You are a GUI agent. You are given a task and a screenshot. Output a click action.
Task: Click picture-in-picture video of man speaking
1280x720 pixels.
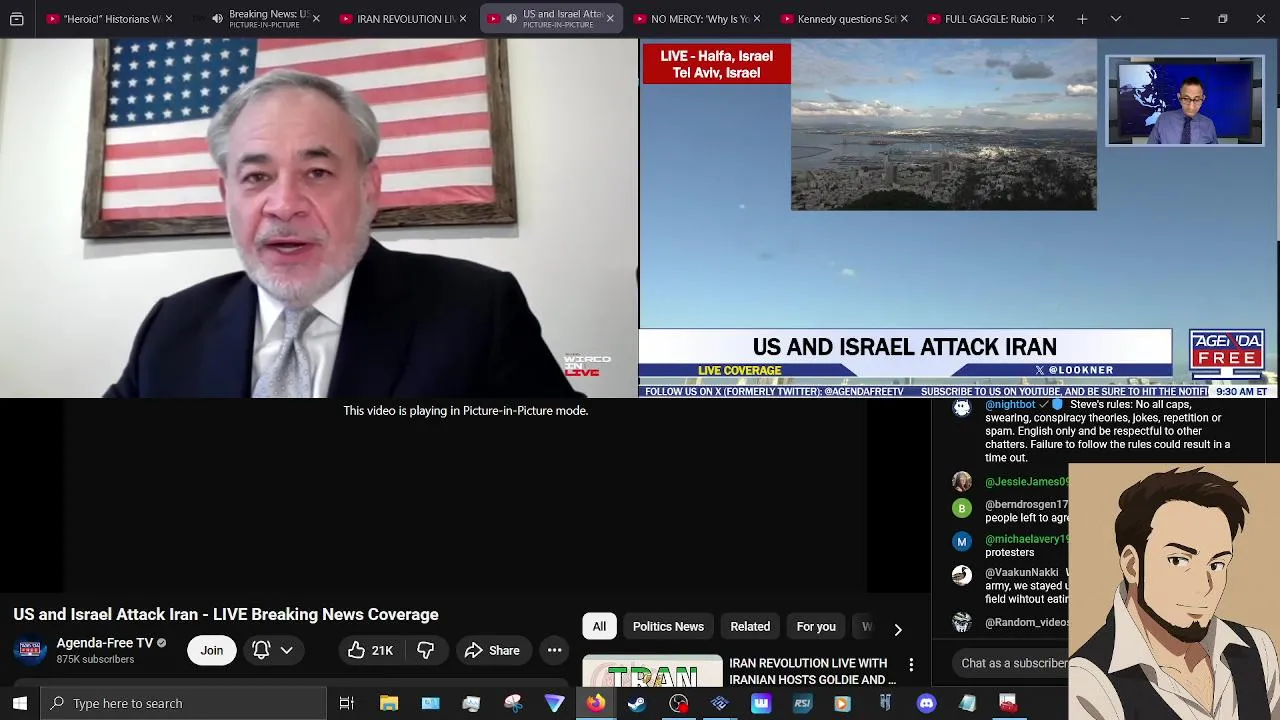[x=319, y=218]
